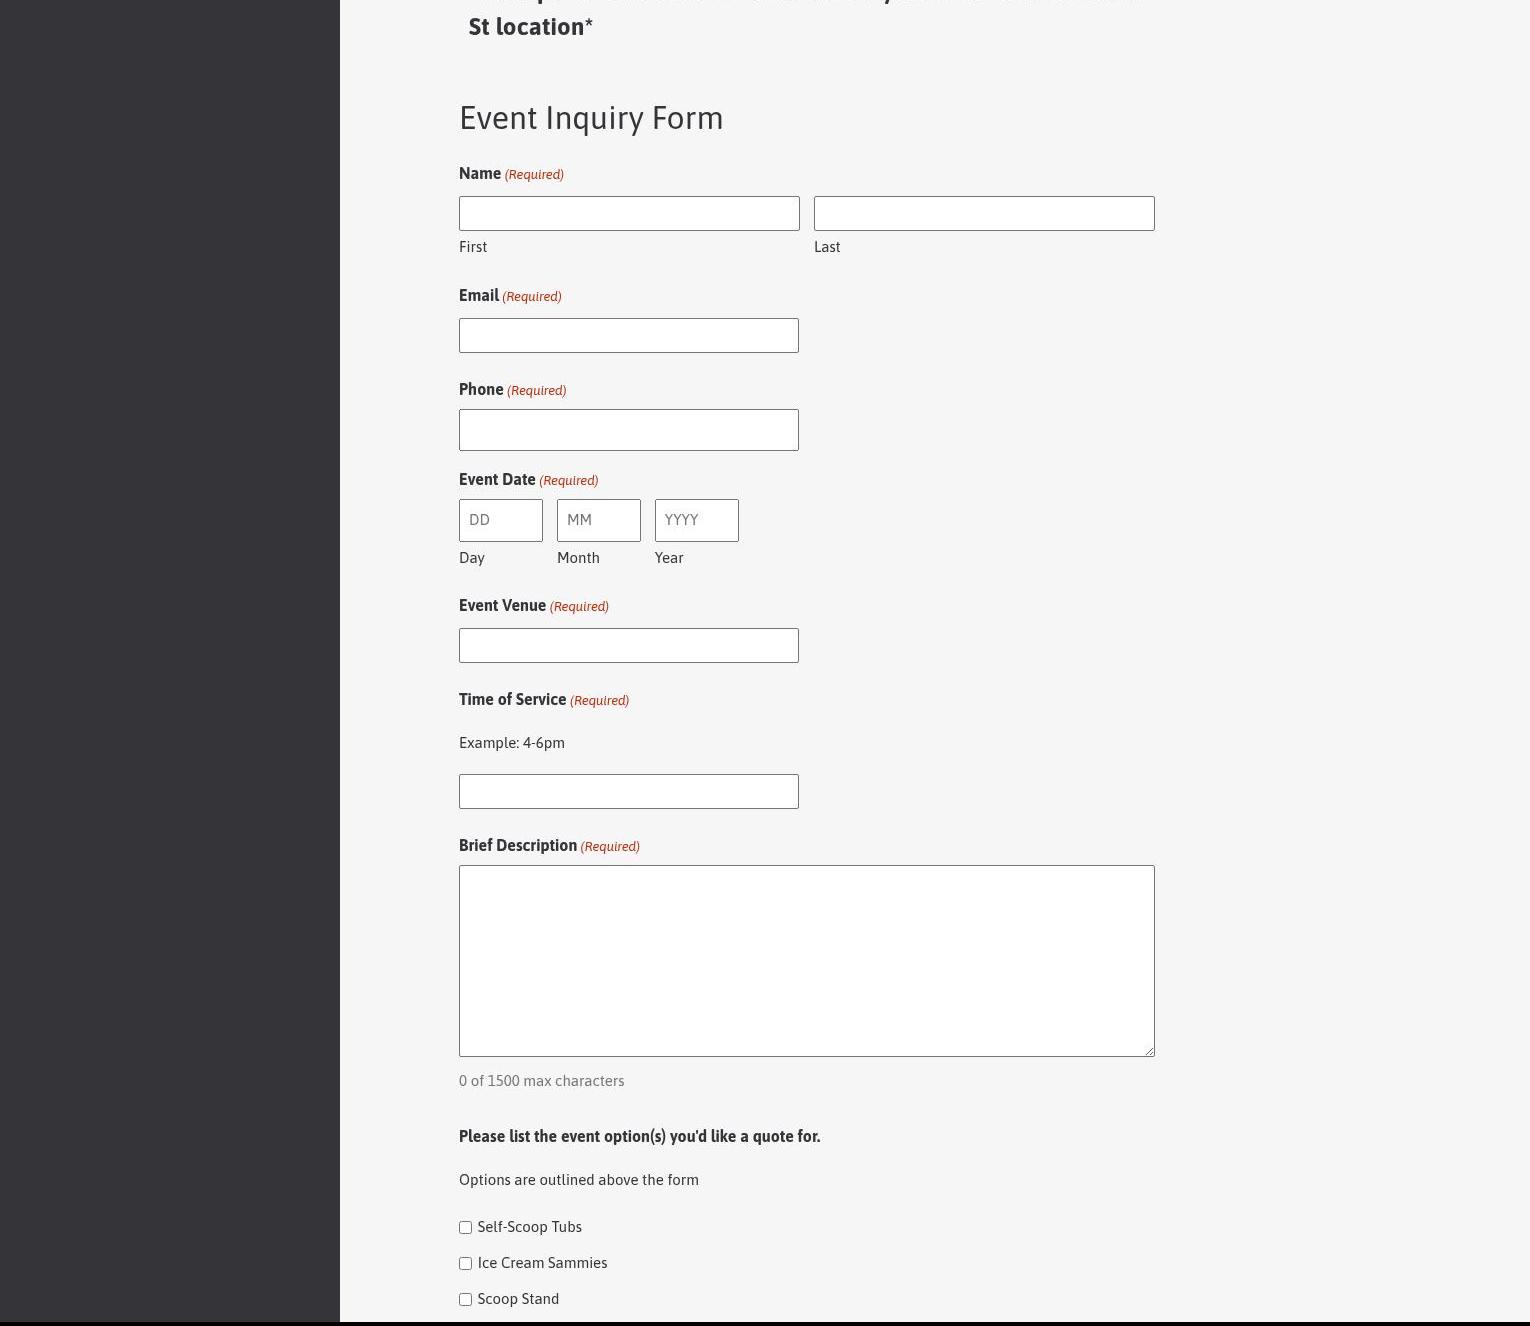Check the Scoop Stand option
This screenshot has width=1530, height=1326.
(x=465, y=1299)
